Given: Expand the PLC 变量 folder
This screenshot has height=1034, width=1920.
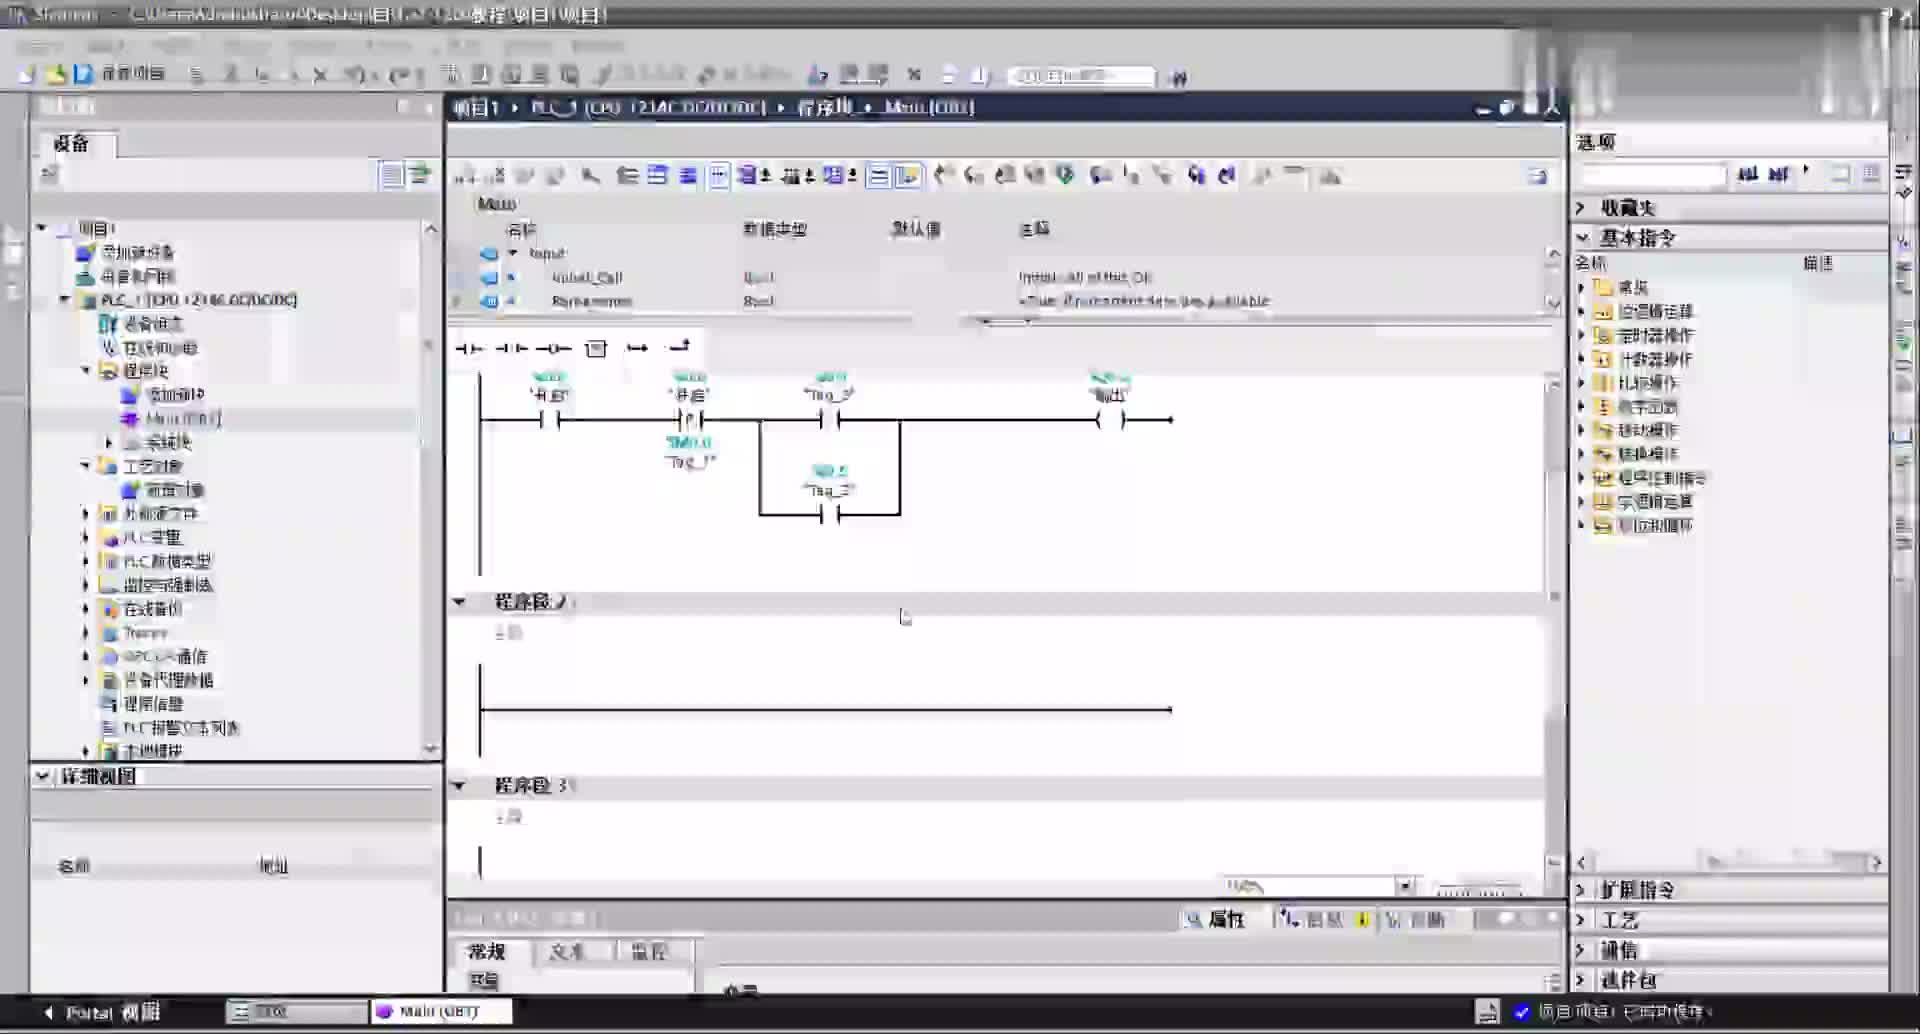Looking at the screenshot, I should click(x=86, y=537).
